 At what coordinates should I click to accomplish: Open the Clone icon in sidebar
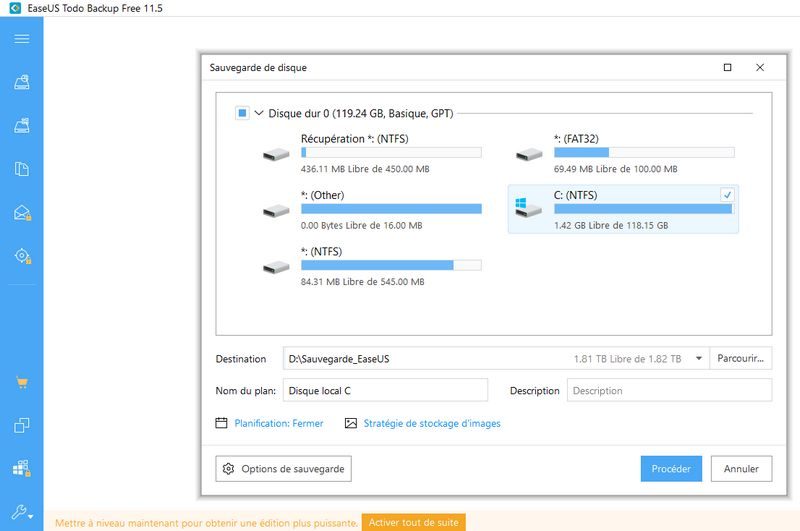click(21, 425)
